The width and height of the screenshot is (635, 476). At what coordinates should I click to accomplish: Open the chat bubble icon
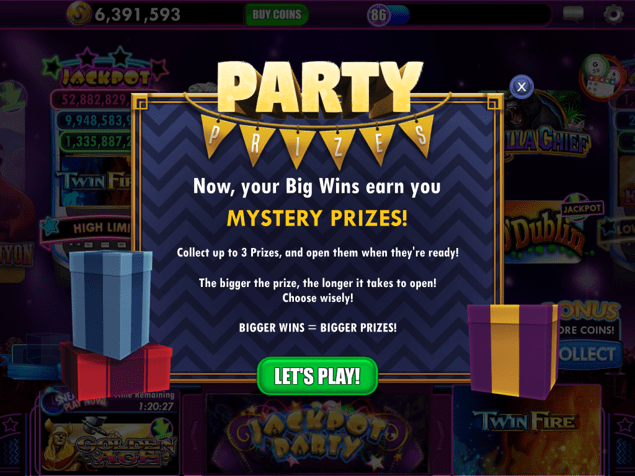coord(573,14)
